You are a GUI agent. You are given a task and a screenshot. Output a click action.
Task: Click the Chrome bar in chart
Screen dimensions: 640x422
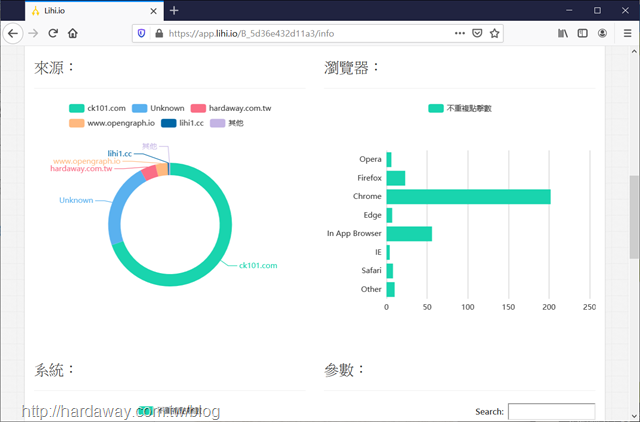click(x=468, y=197)
